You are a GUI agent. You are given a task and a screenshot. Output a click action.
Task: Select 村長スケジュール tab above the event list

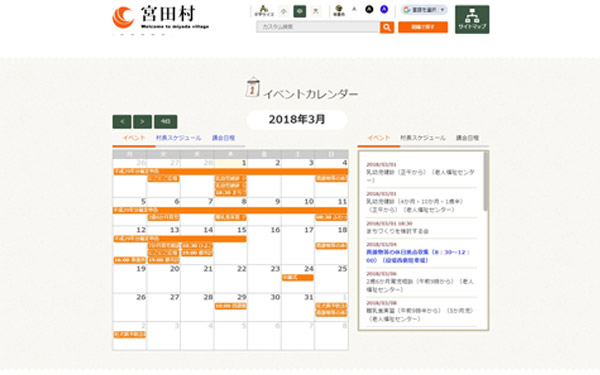[423, 138]
